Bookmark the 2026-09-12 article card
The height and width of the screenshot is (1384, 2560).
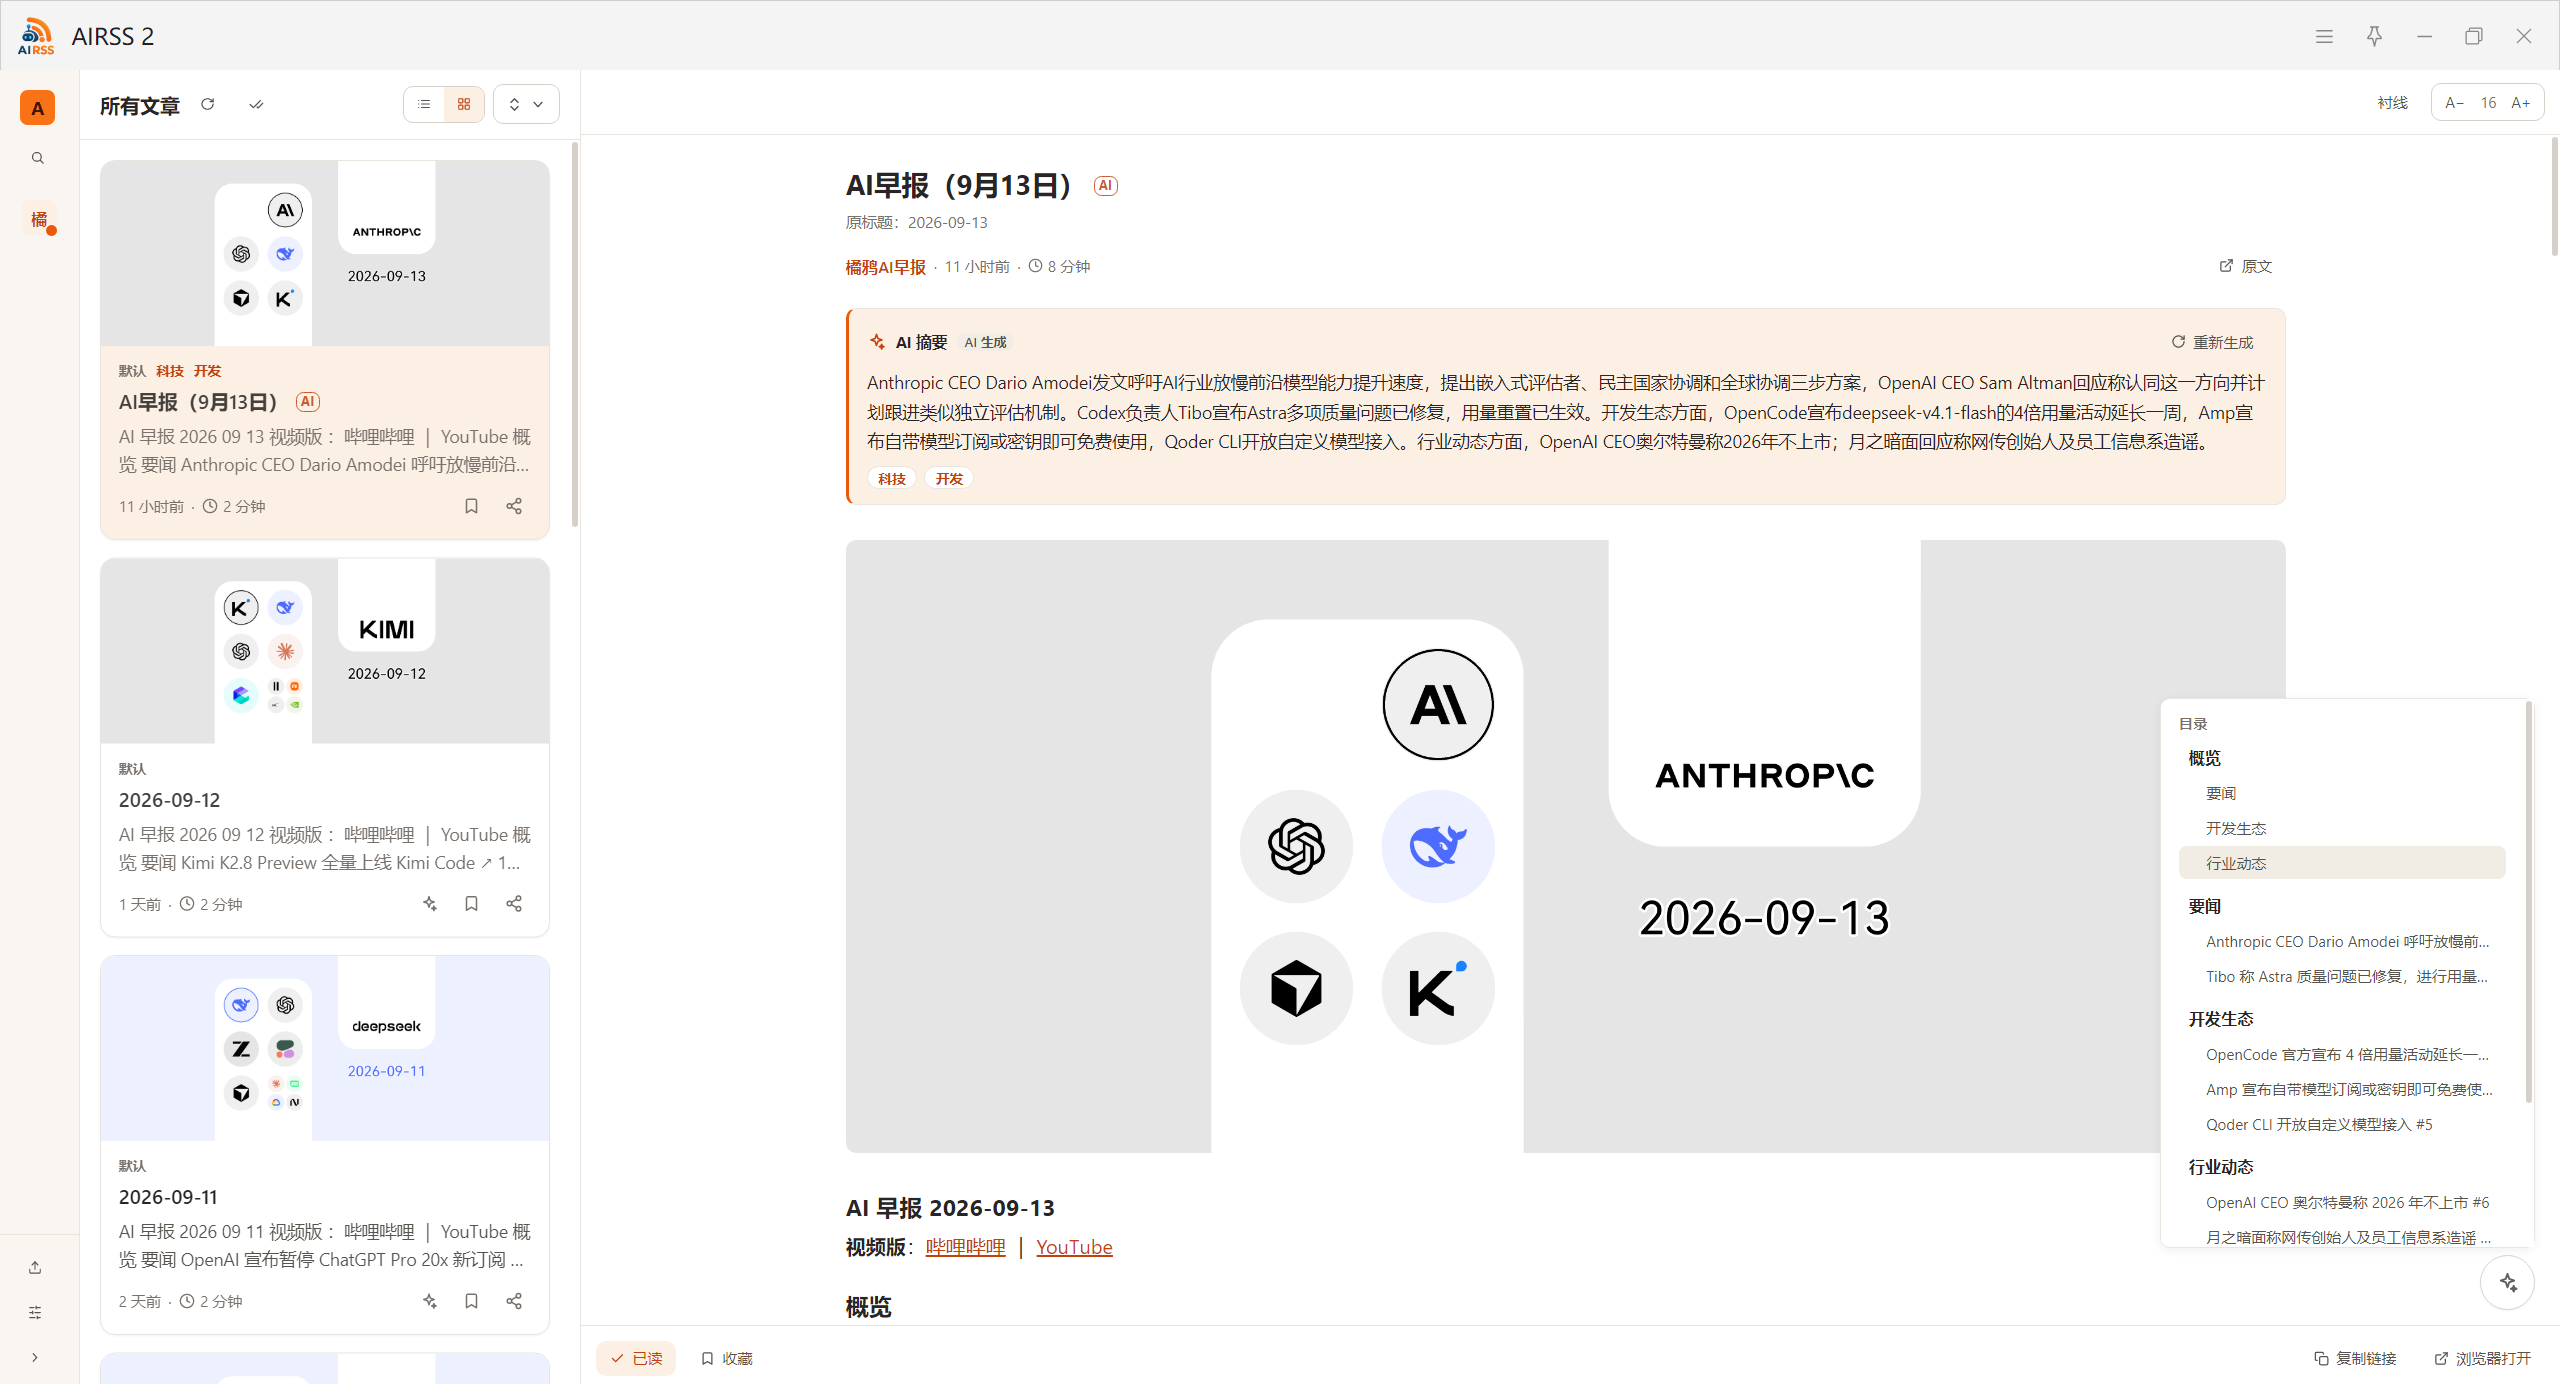pyautogui.click(x=471, y=904)
